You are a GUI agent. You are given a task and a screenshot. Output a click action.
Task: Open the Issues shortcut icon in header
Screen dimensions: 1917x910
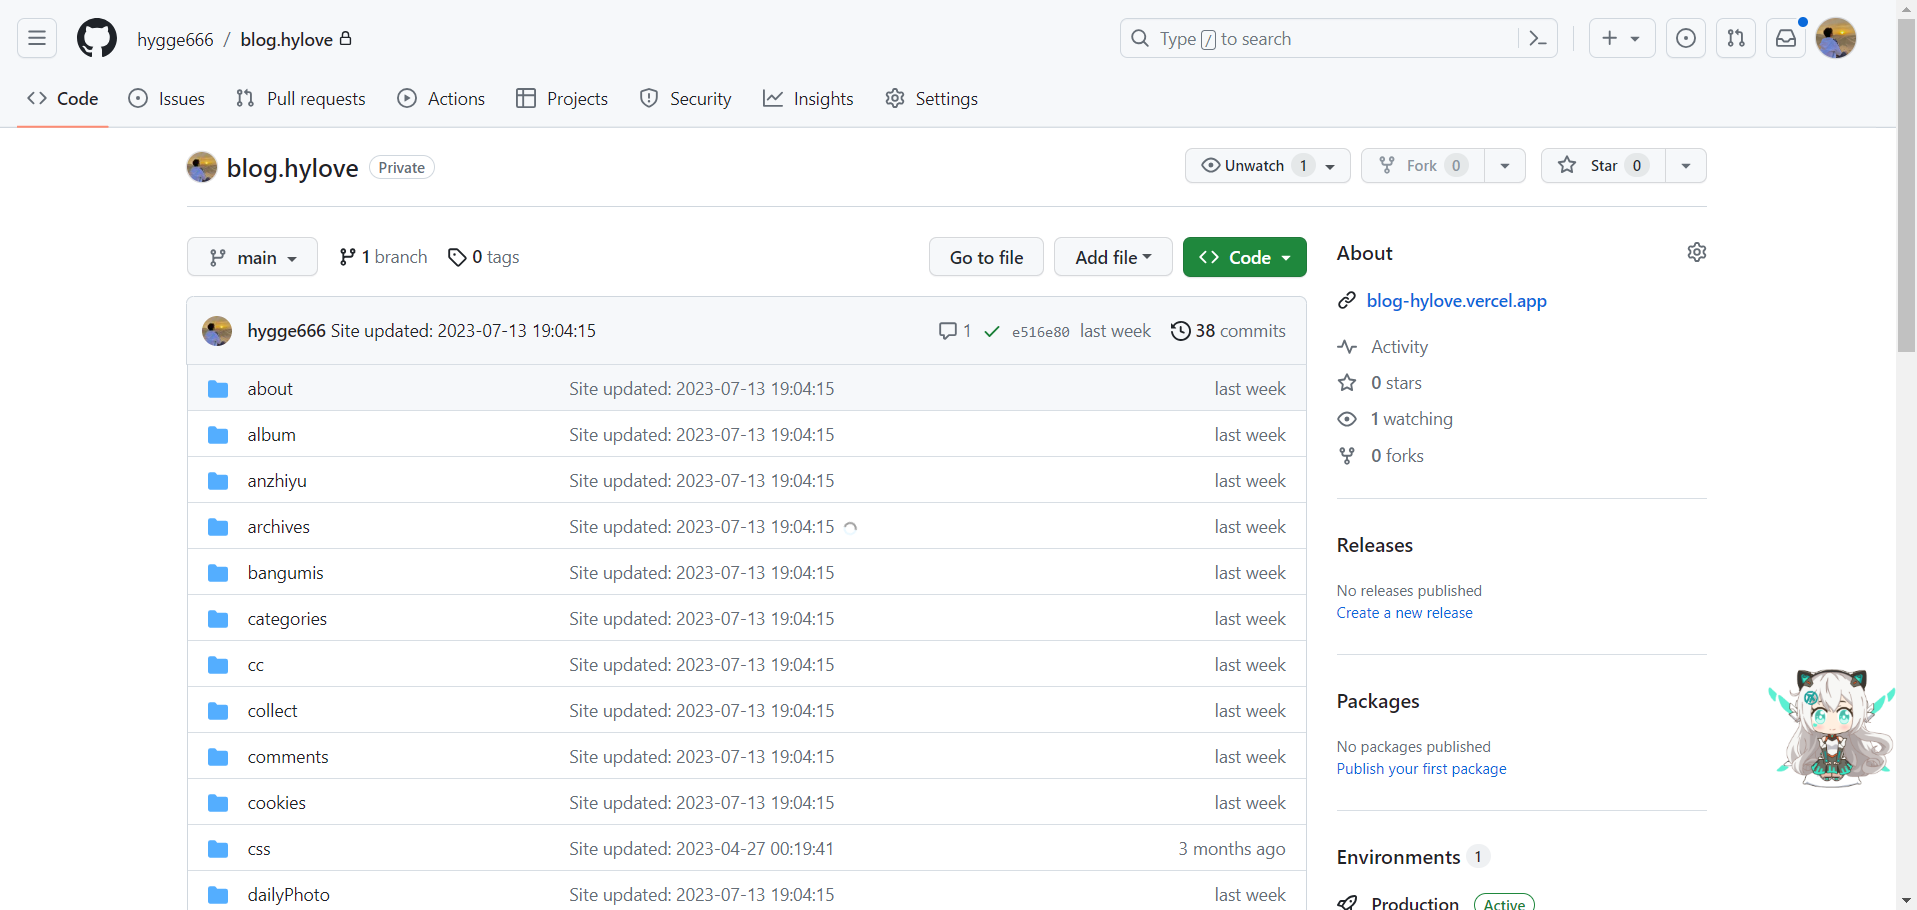pos(1686,39)
